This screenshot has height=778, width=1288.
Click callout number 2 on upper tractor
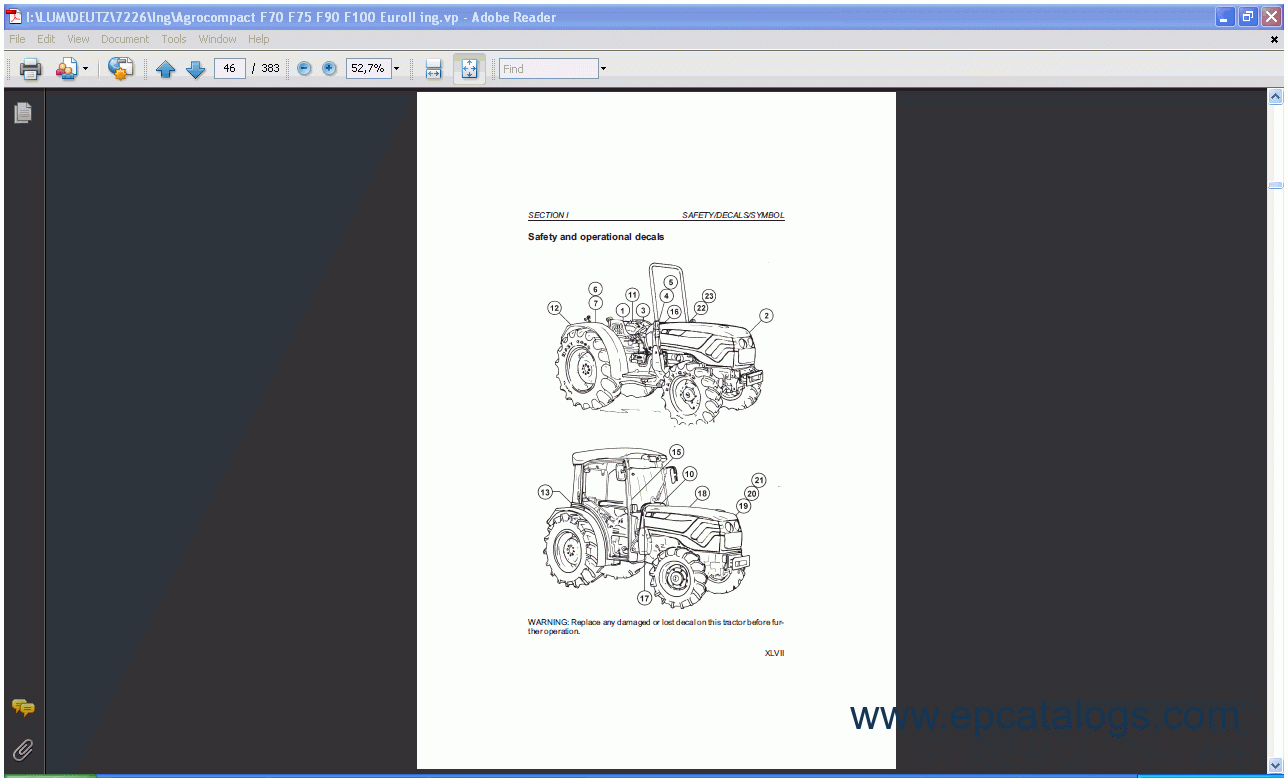click(766, 316)
